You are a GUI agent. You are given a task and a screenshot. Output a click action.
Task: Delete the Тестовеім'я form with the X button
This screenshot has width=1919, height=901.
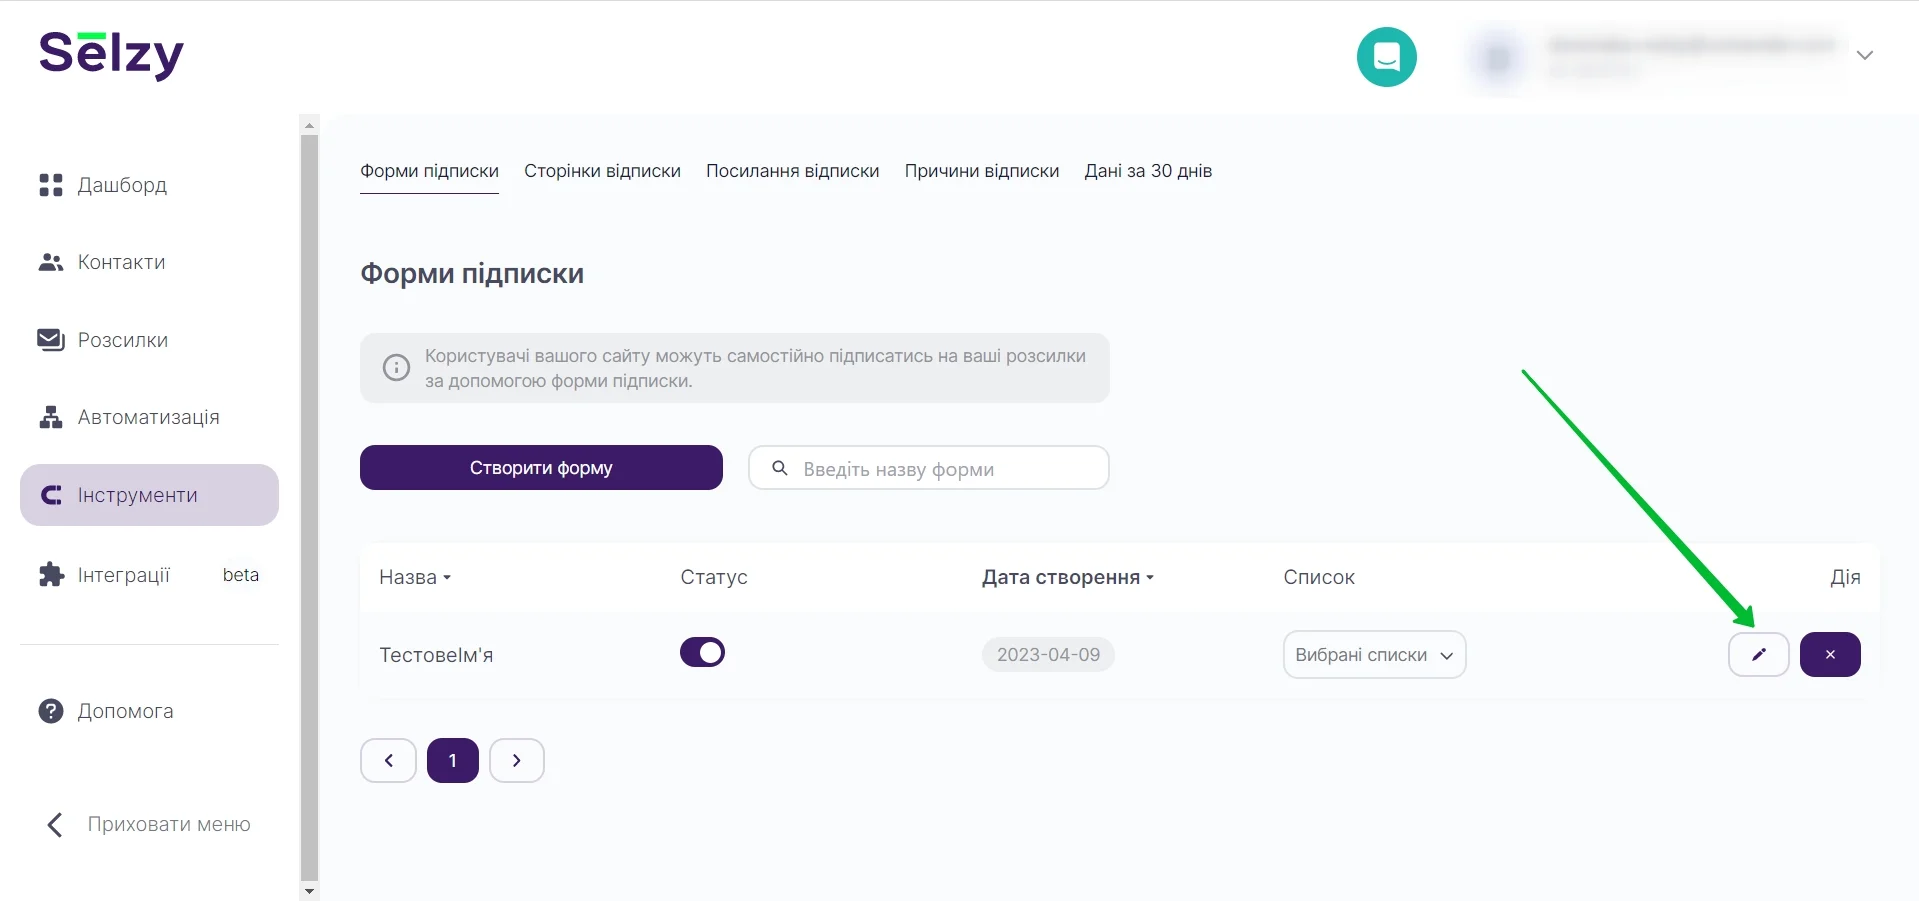tap(1830, 655)
